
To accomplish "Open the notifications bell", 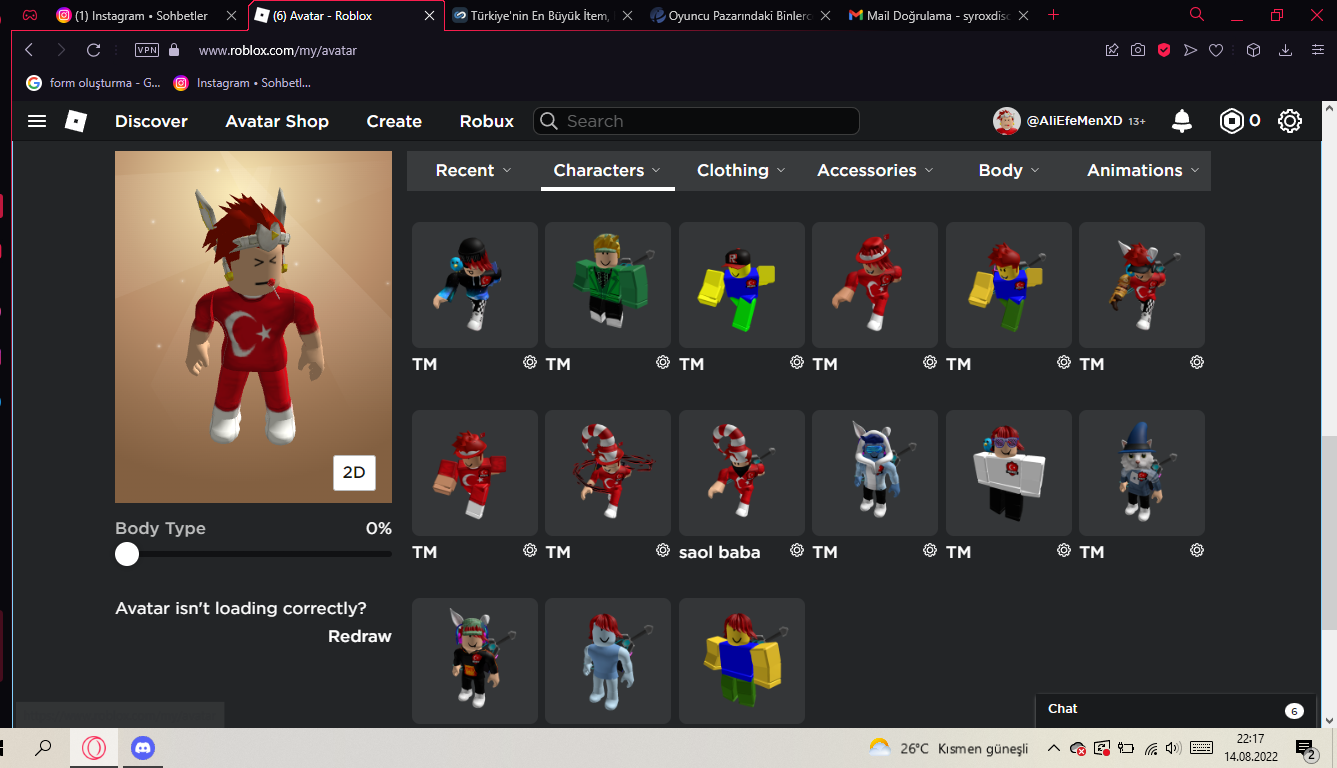I will point(1182,121).
